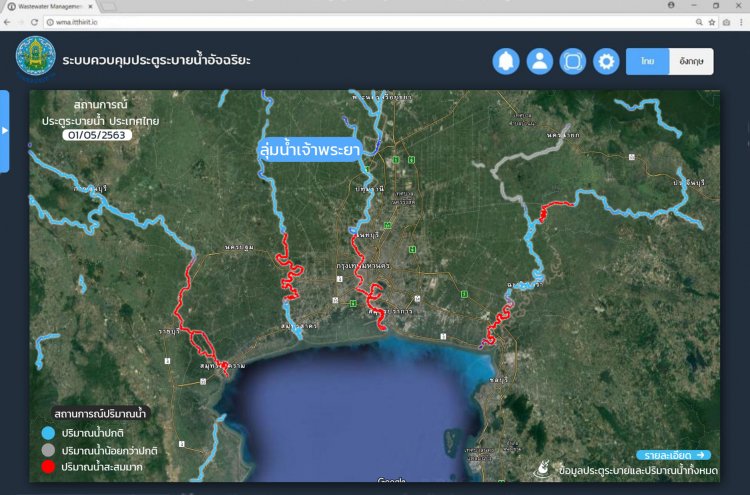Click the red accumulated water legend swatch
750x495 pixels.
tap(47, 467)
